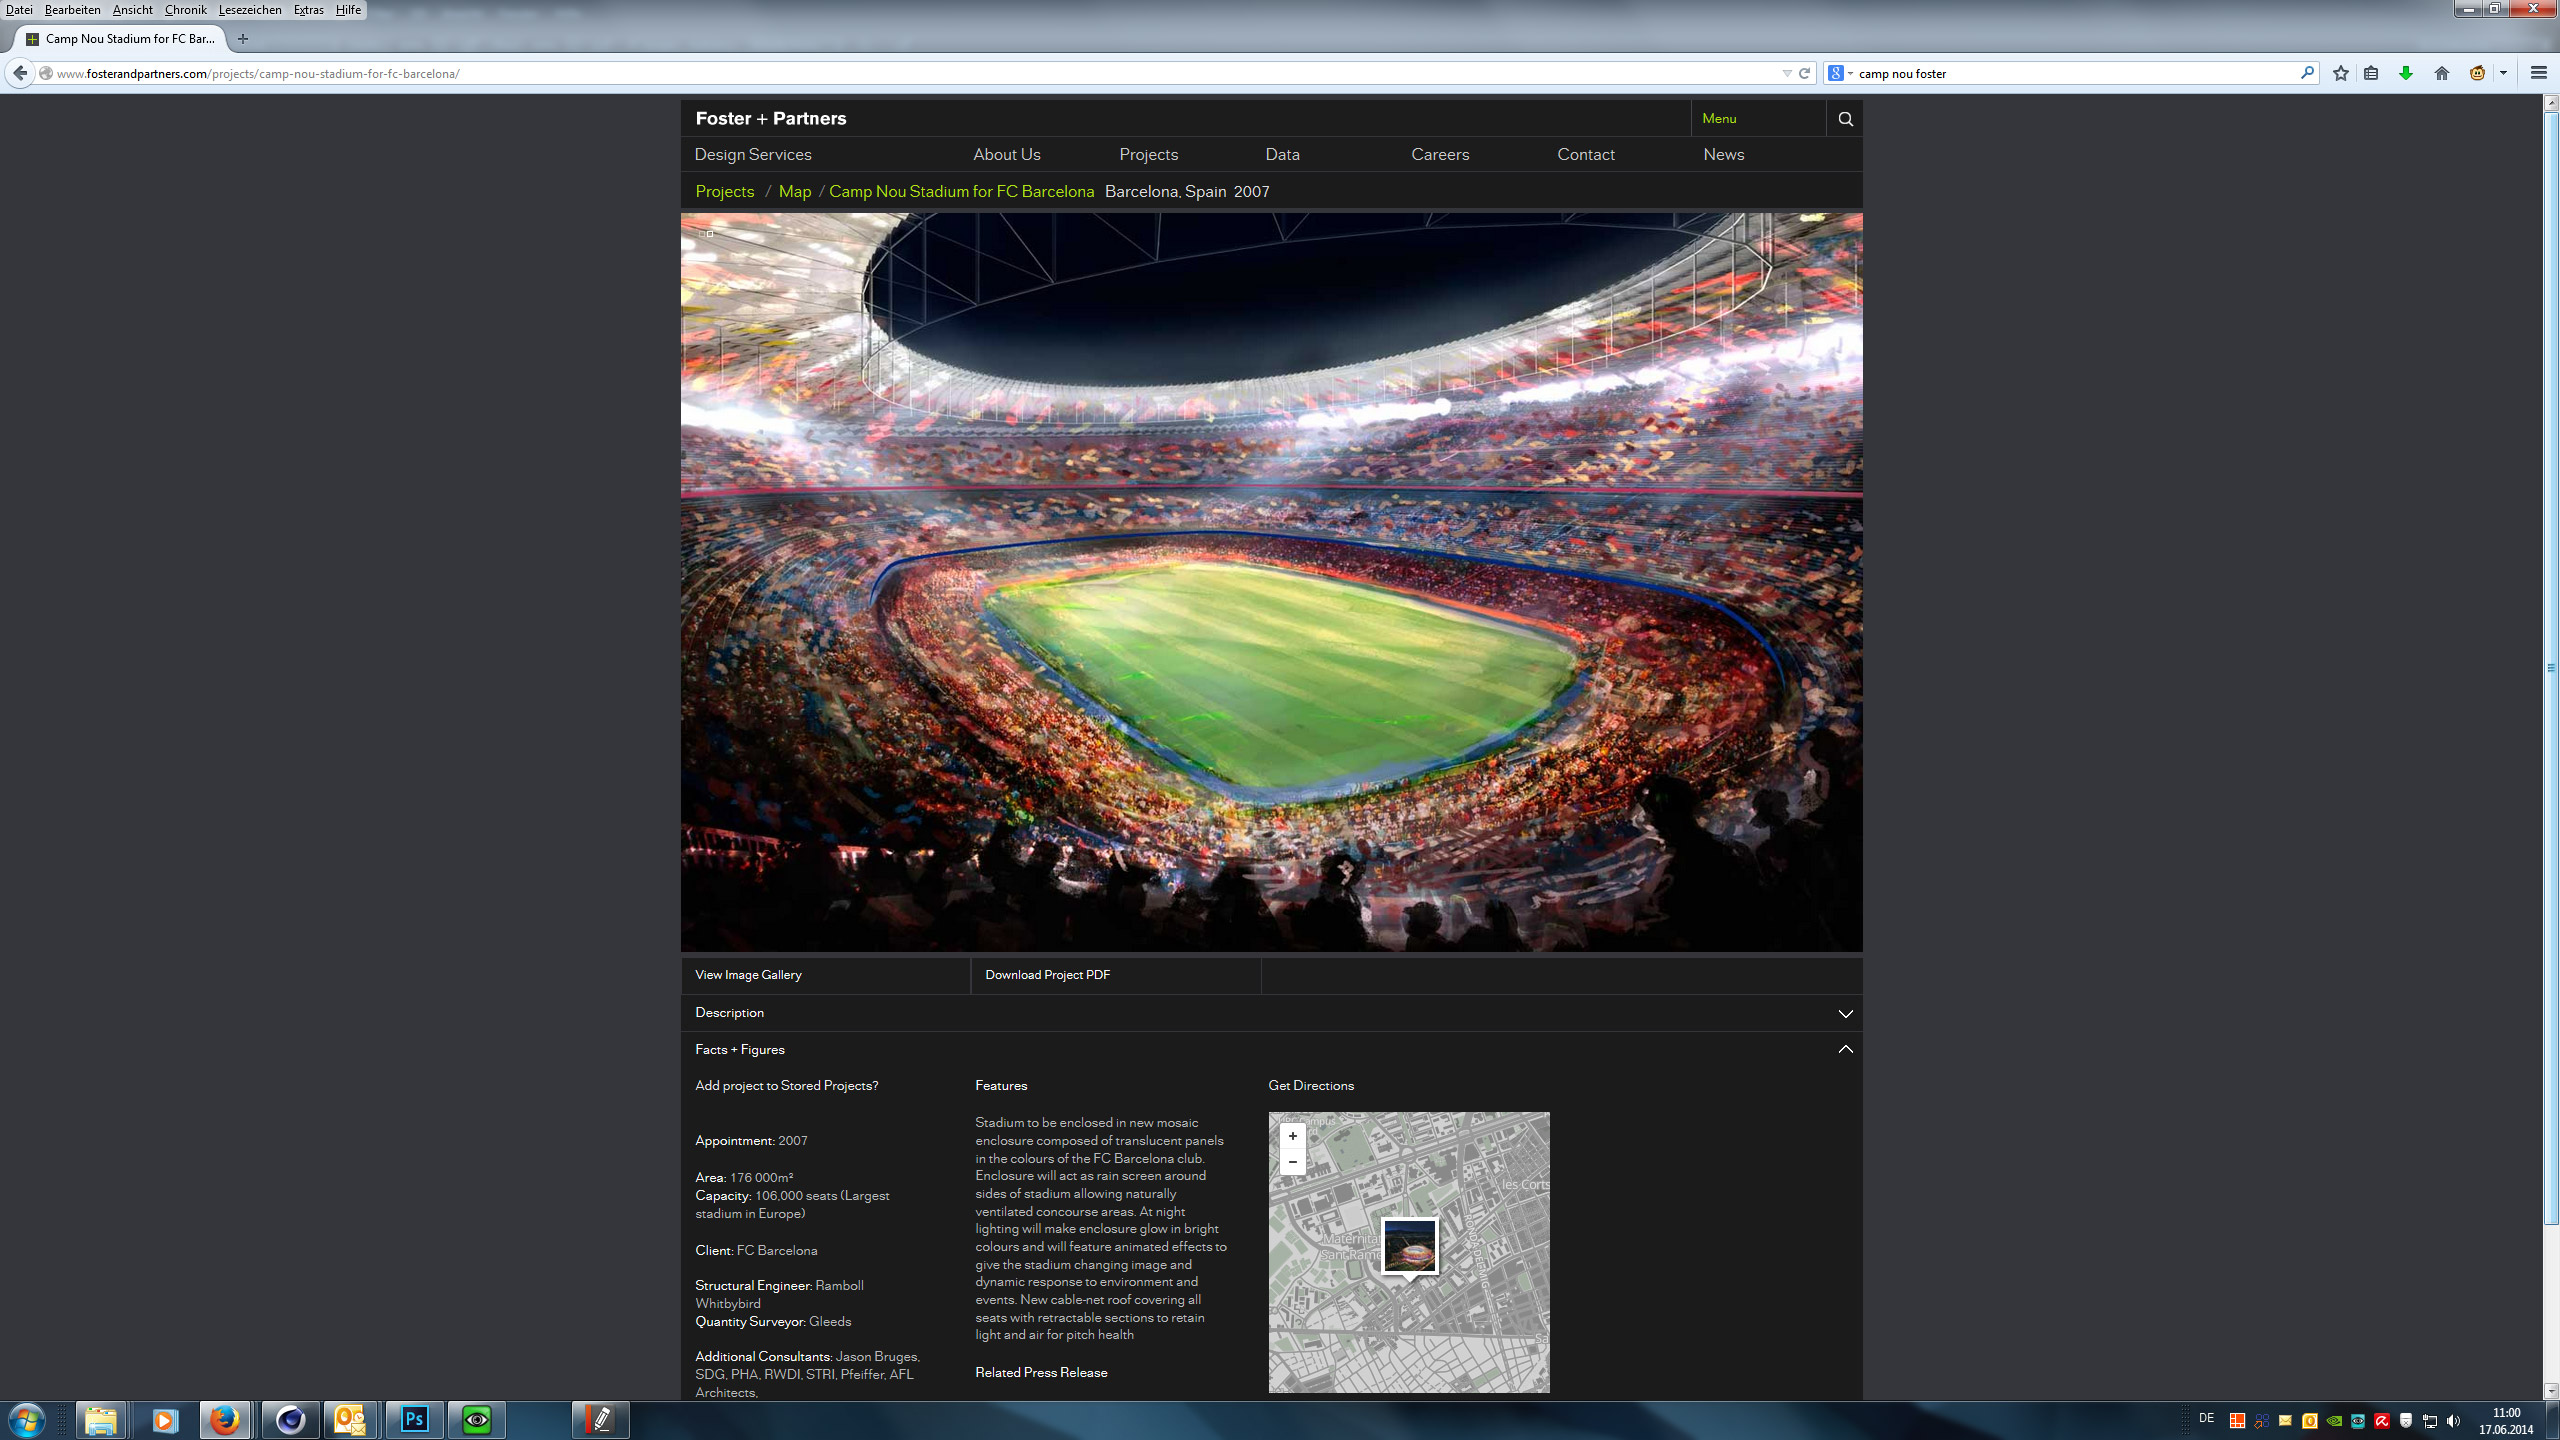
Task: Go to the browser home page icon
Action: (x=2442, y=73)
